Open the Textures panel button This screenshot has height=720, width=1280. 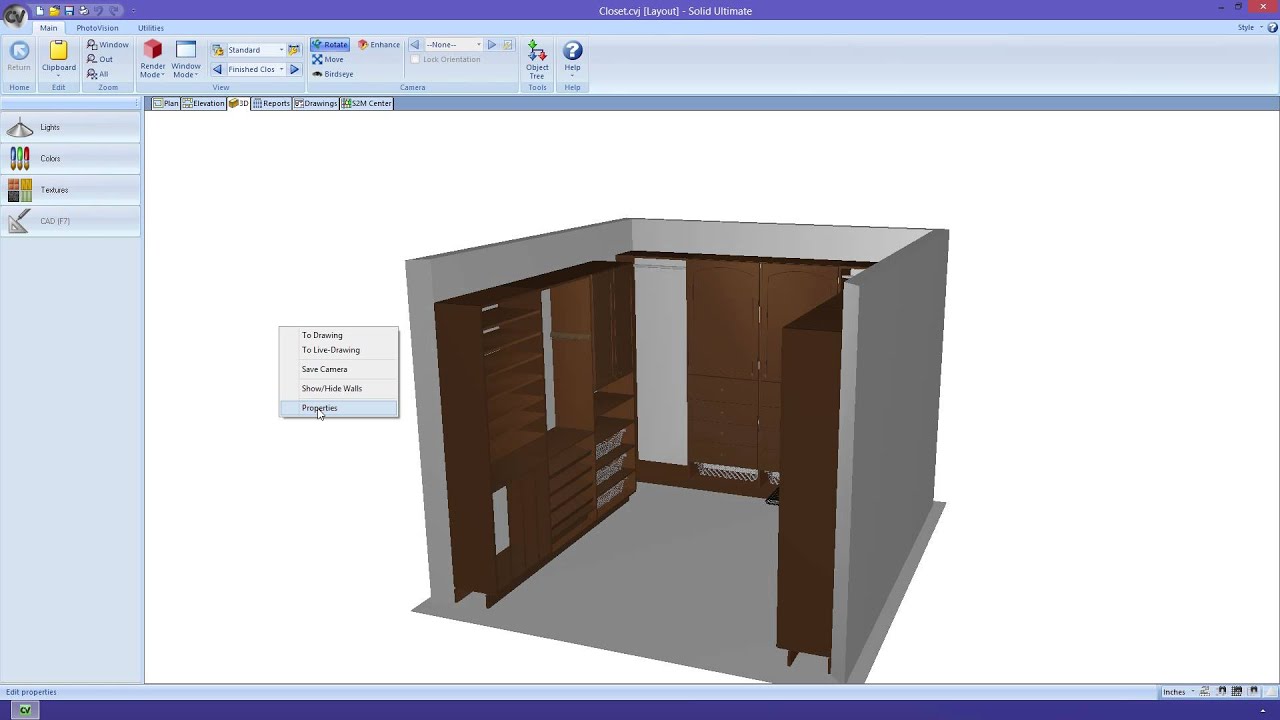tap(70, 190)
